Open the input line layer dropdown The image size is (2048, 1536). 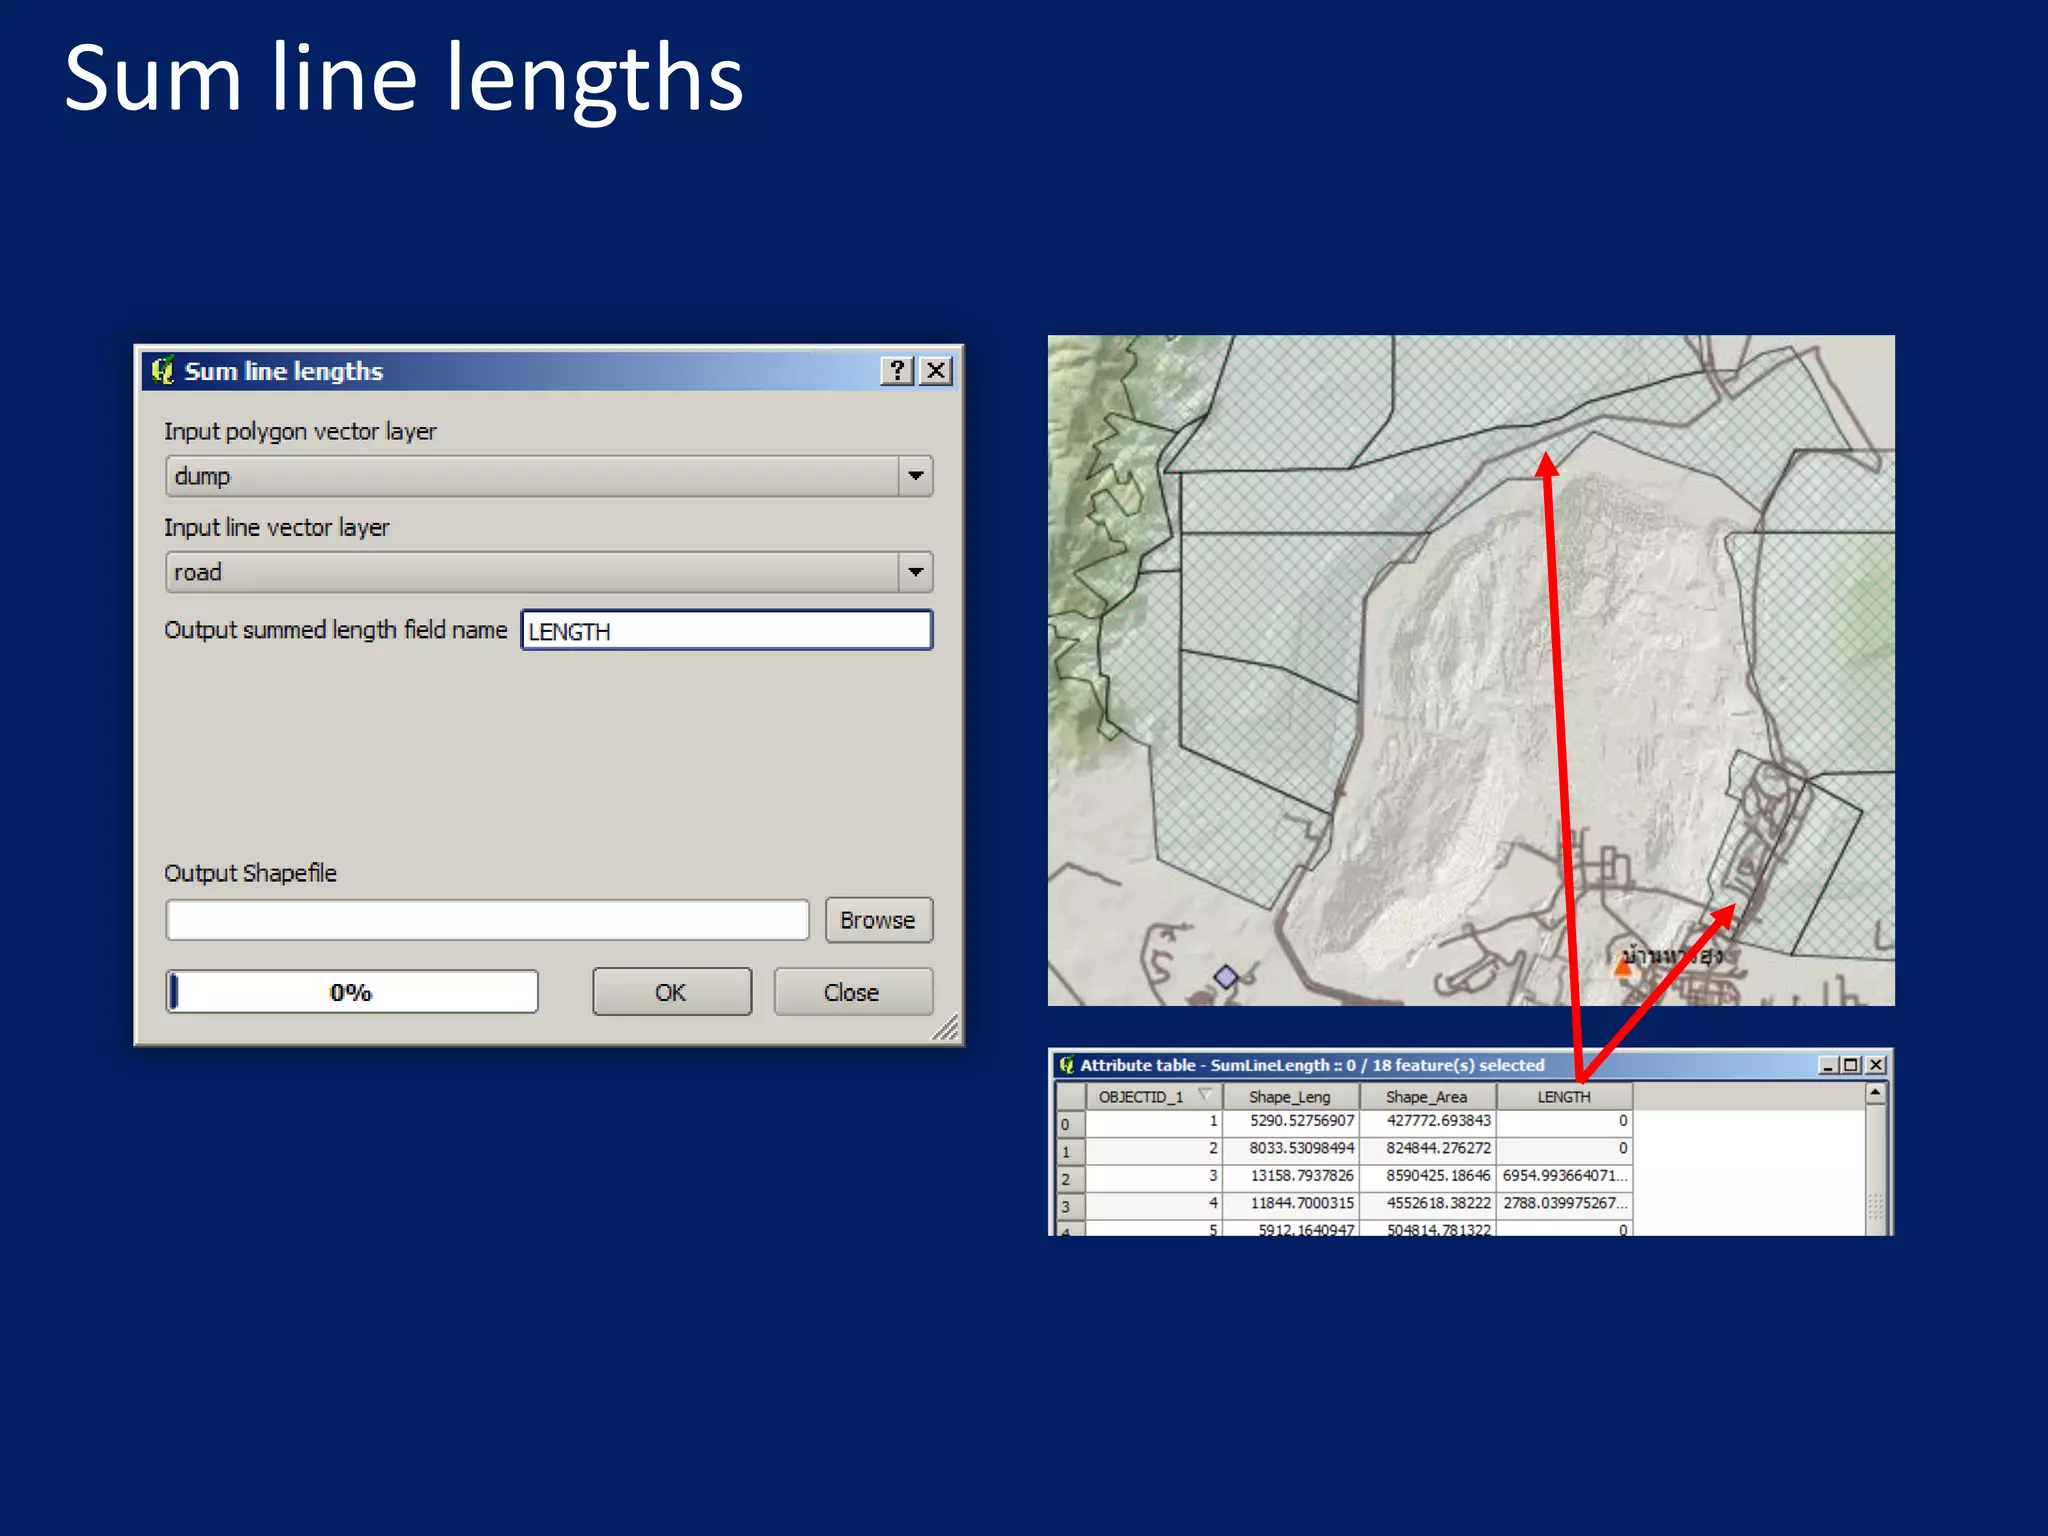coord(915,572)
